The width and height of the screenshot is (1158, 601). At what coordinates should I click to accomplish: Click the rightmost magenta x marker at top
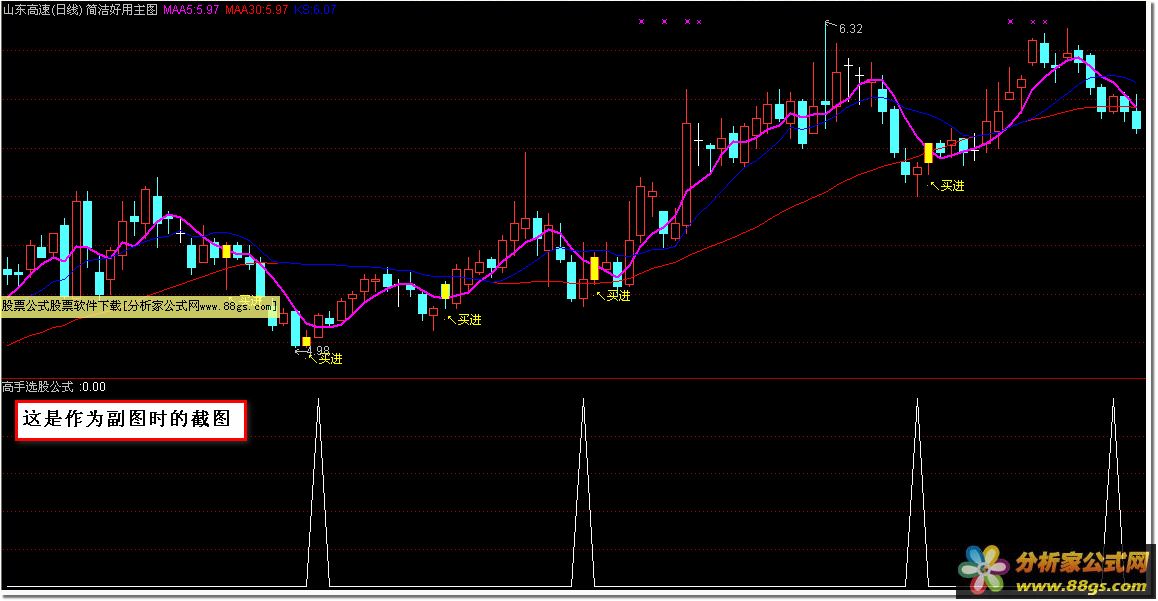pos(1045,21)
